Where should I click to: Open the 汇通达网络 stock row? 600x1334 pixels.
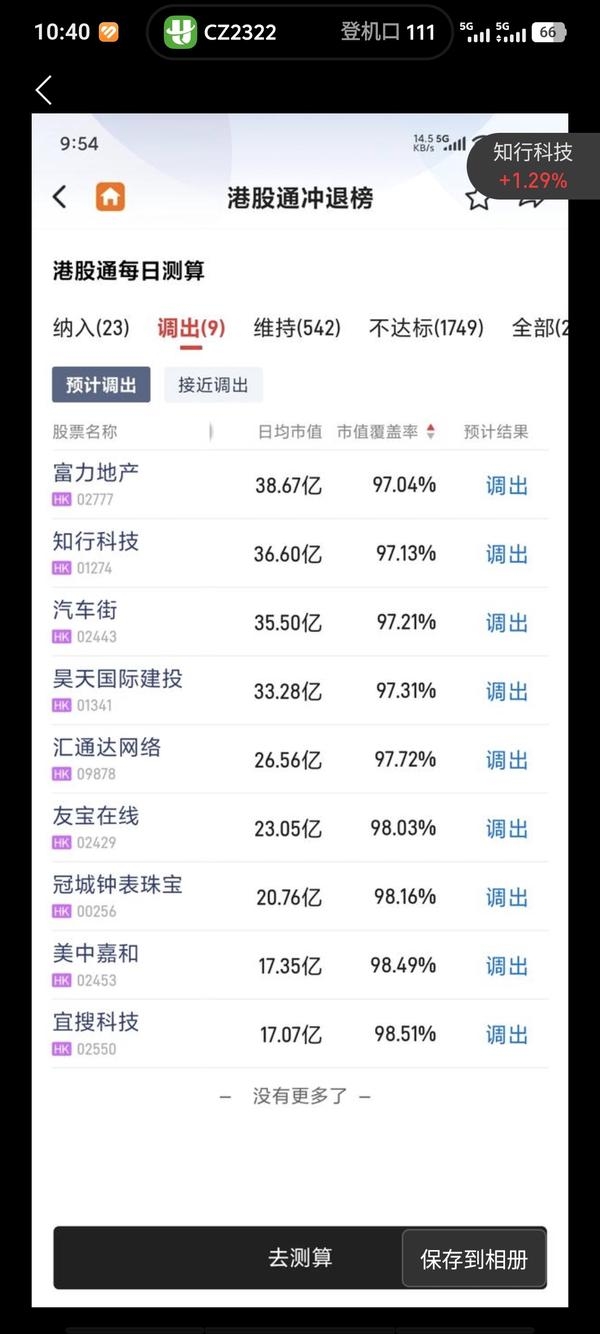pos(300,759)
